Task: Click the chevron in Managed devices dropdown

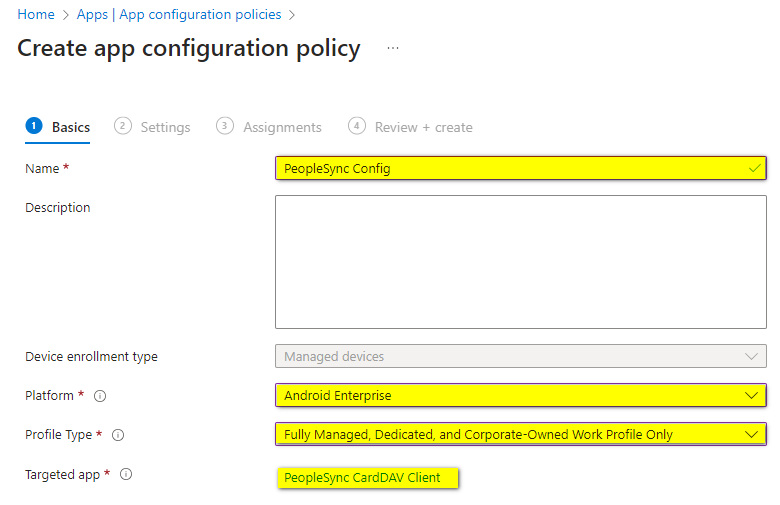Action: click(x=751, y=356)
